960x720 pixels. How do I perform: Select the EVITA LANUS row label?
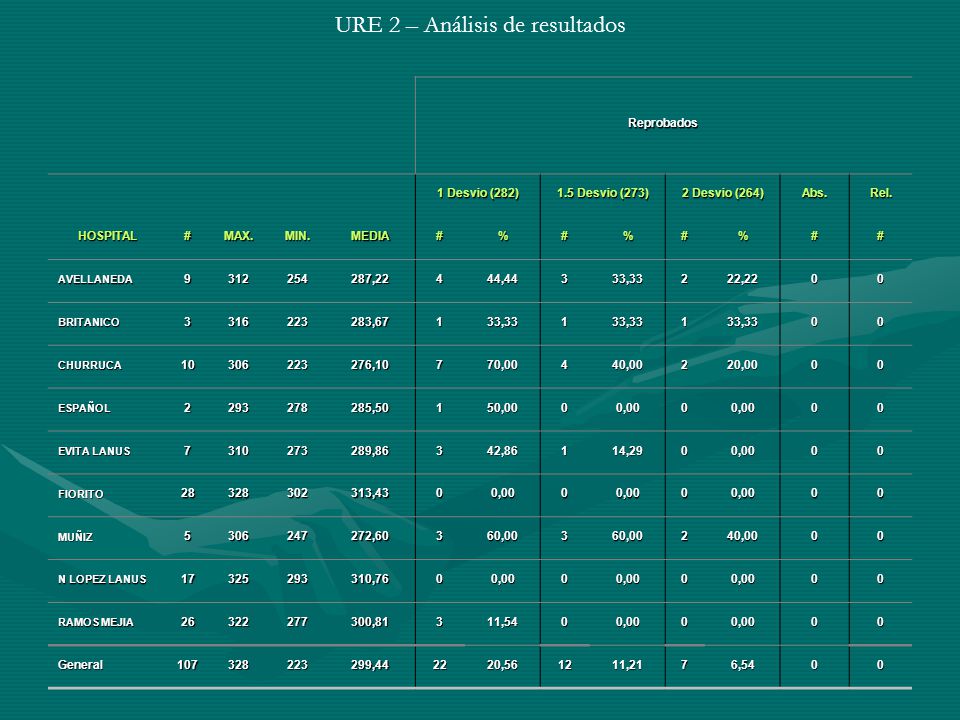(94, 451)
